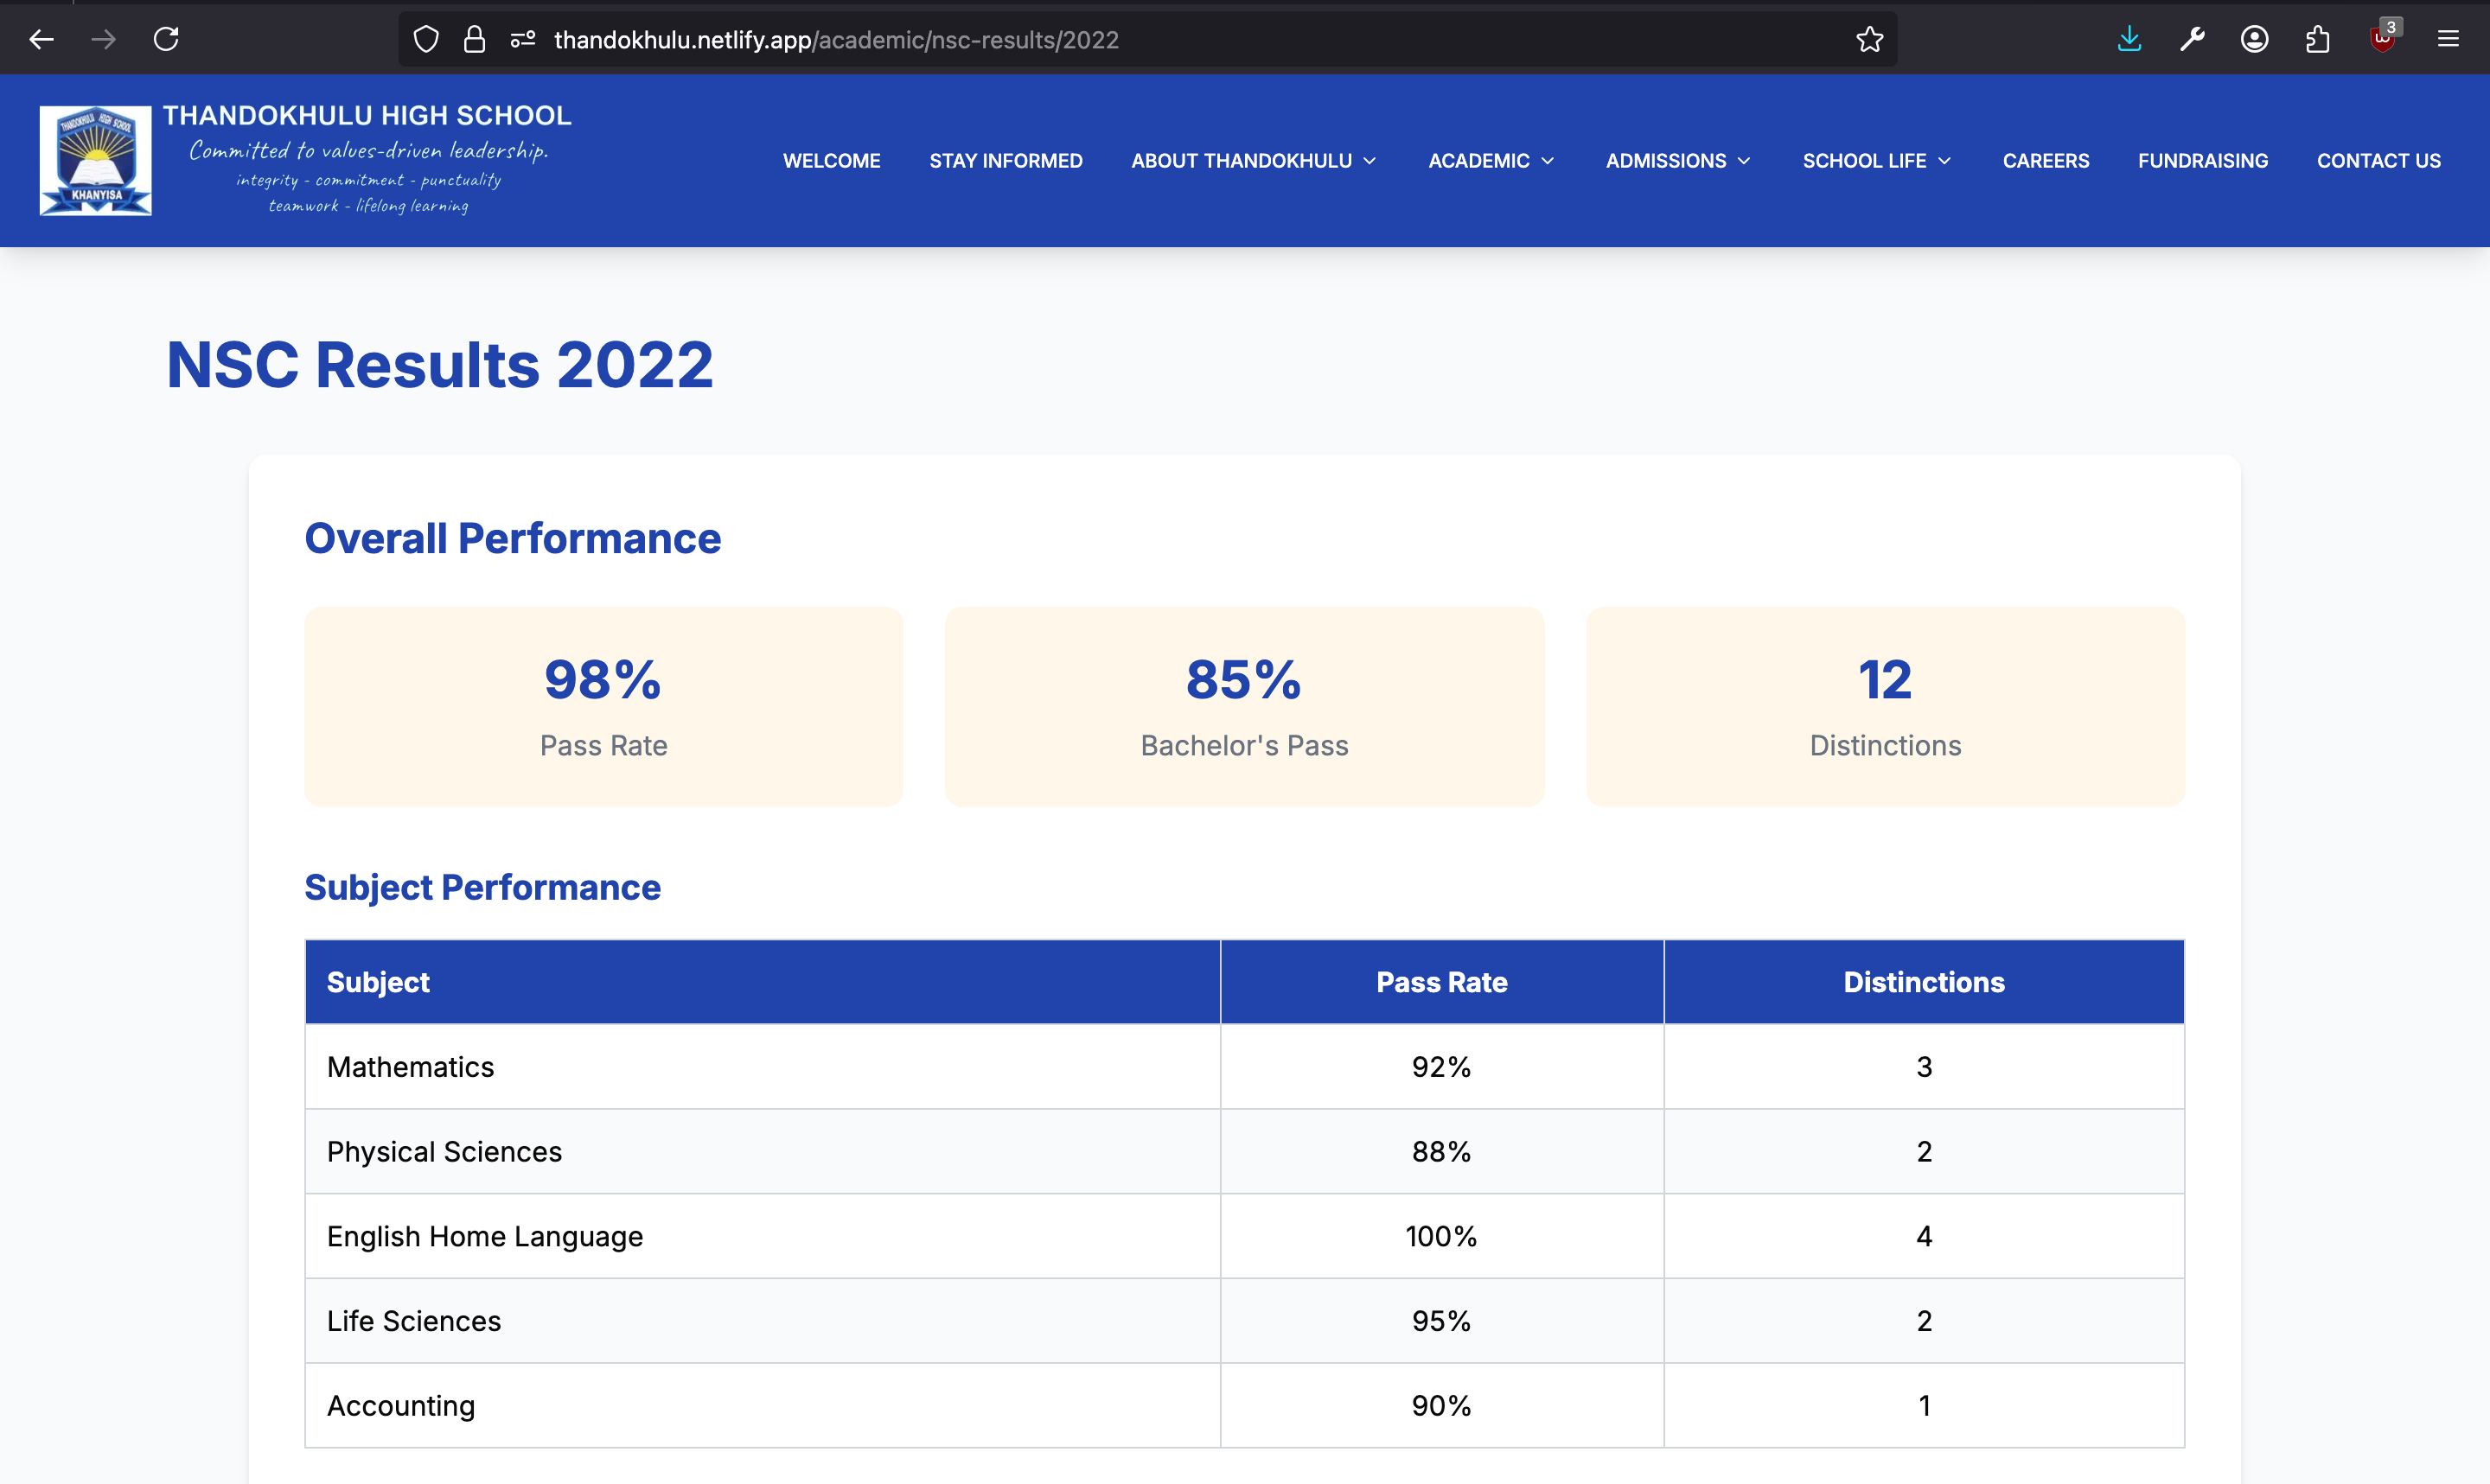The image size is (2490, 1484).
Task: Navigate to the Fundraising page
Action: [x=2202, y=161]
